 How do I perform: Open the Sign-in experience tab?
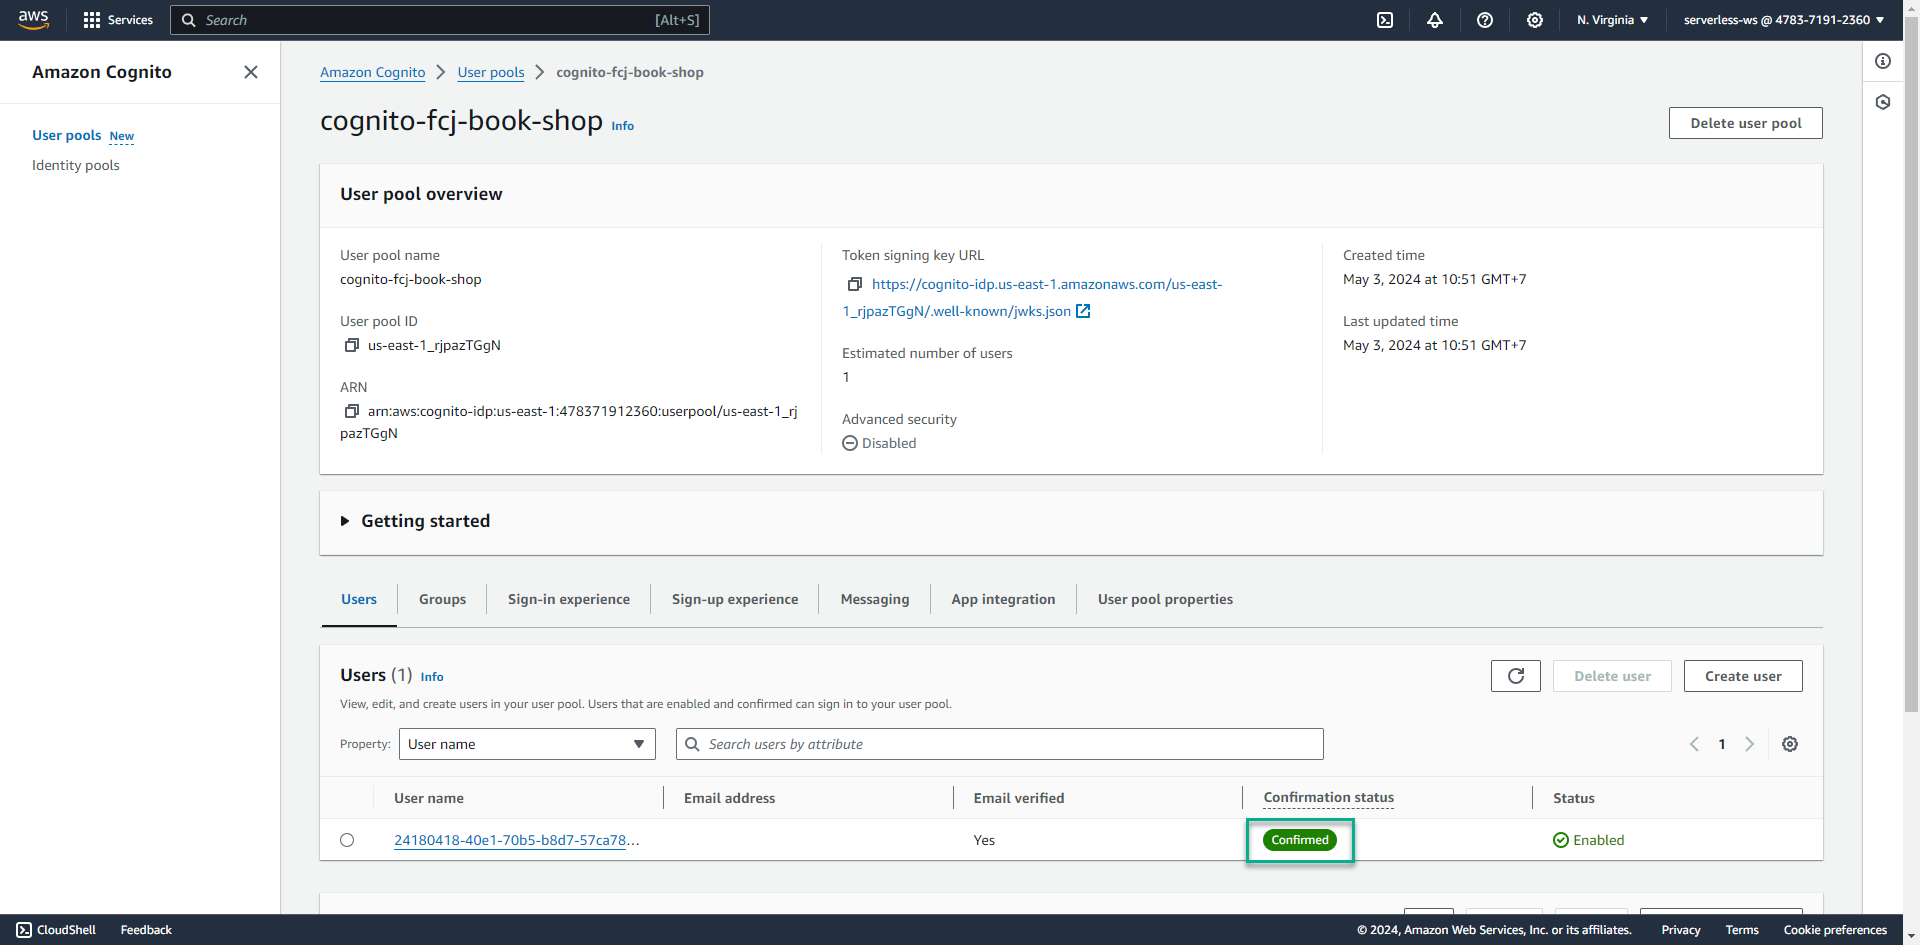pos(569,599)
